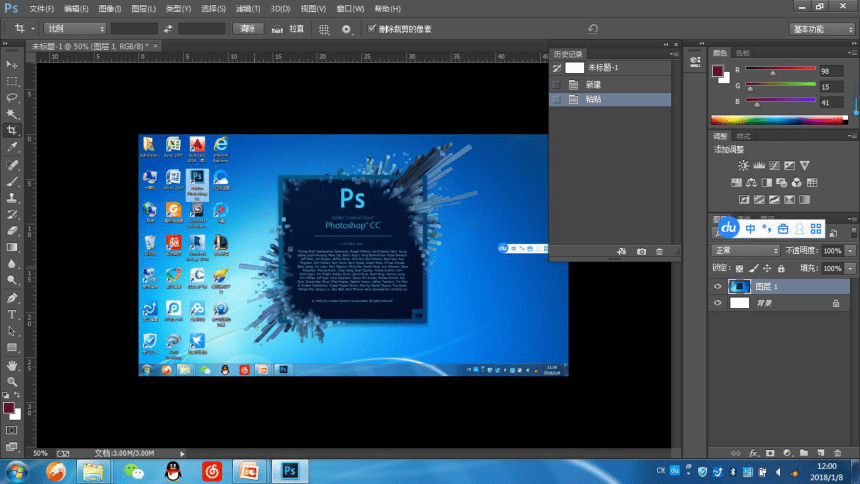Select the Hand tool
Screen dimensions: 860x484
point(12,365)
